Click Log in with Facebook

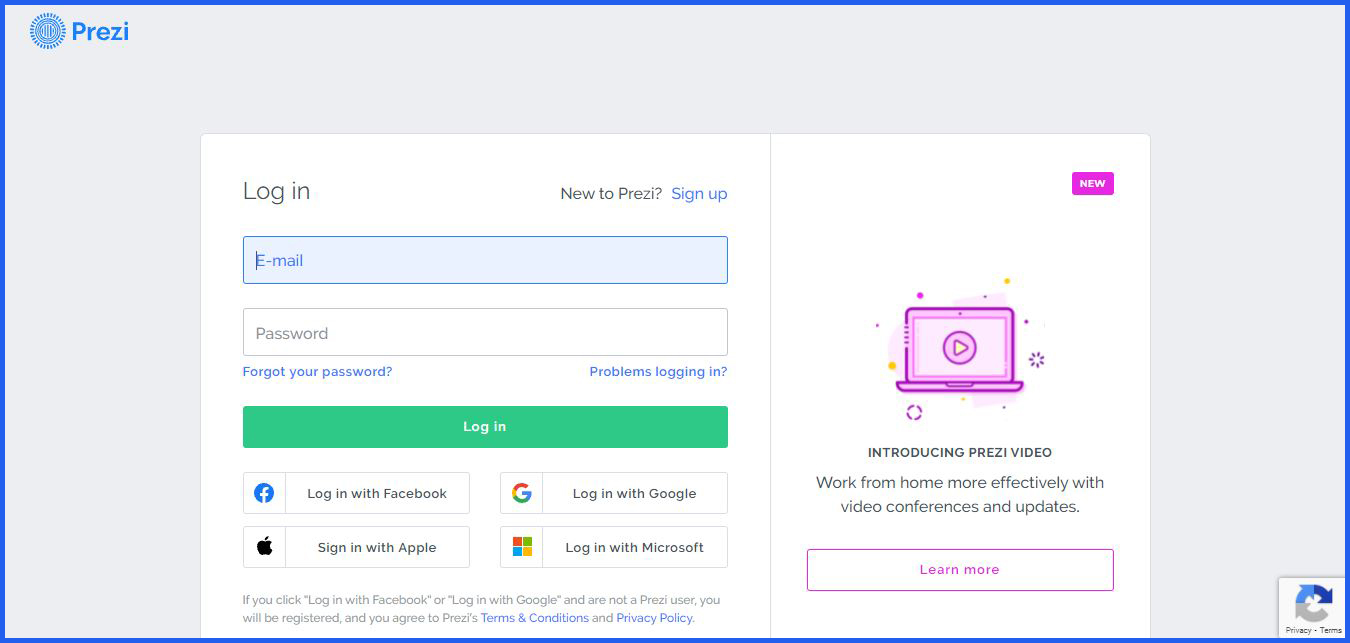point(377,492)
